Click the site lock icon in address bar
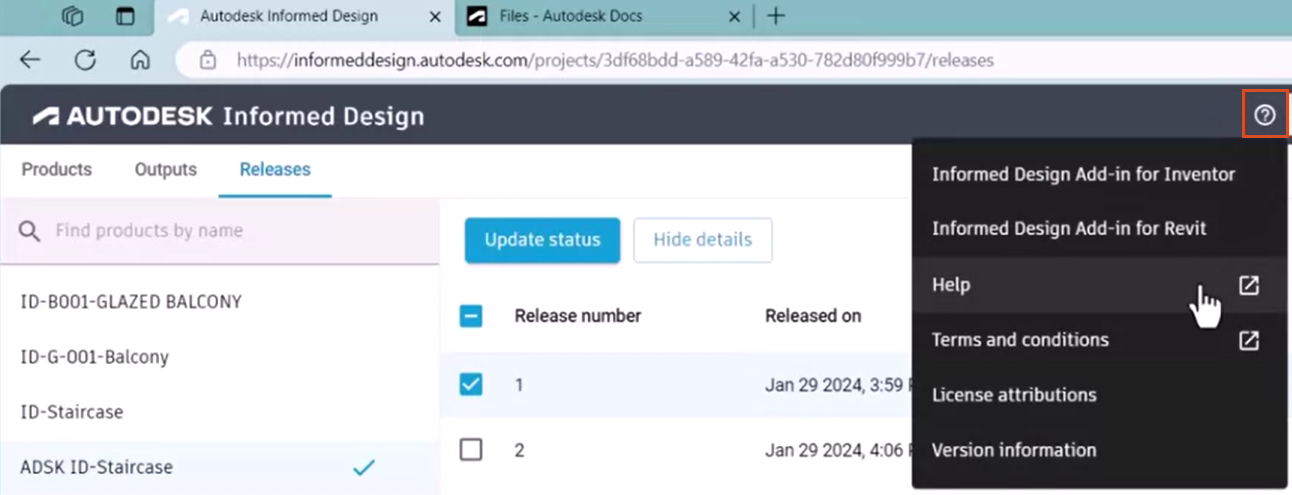The height and width of the screenshot is (495, 1292). pos(208,60)
